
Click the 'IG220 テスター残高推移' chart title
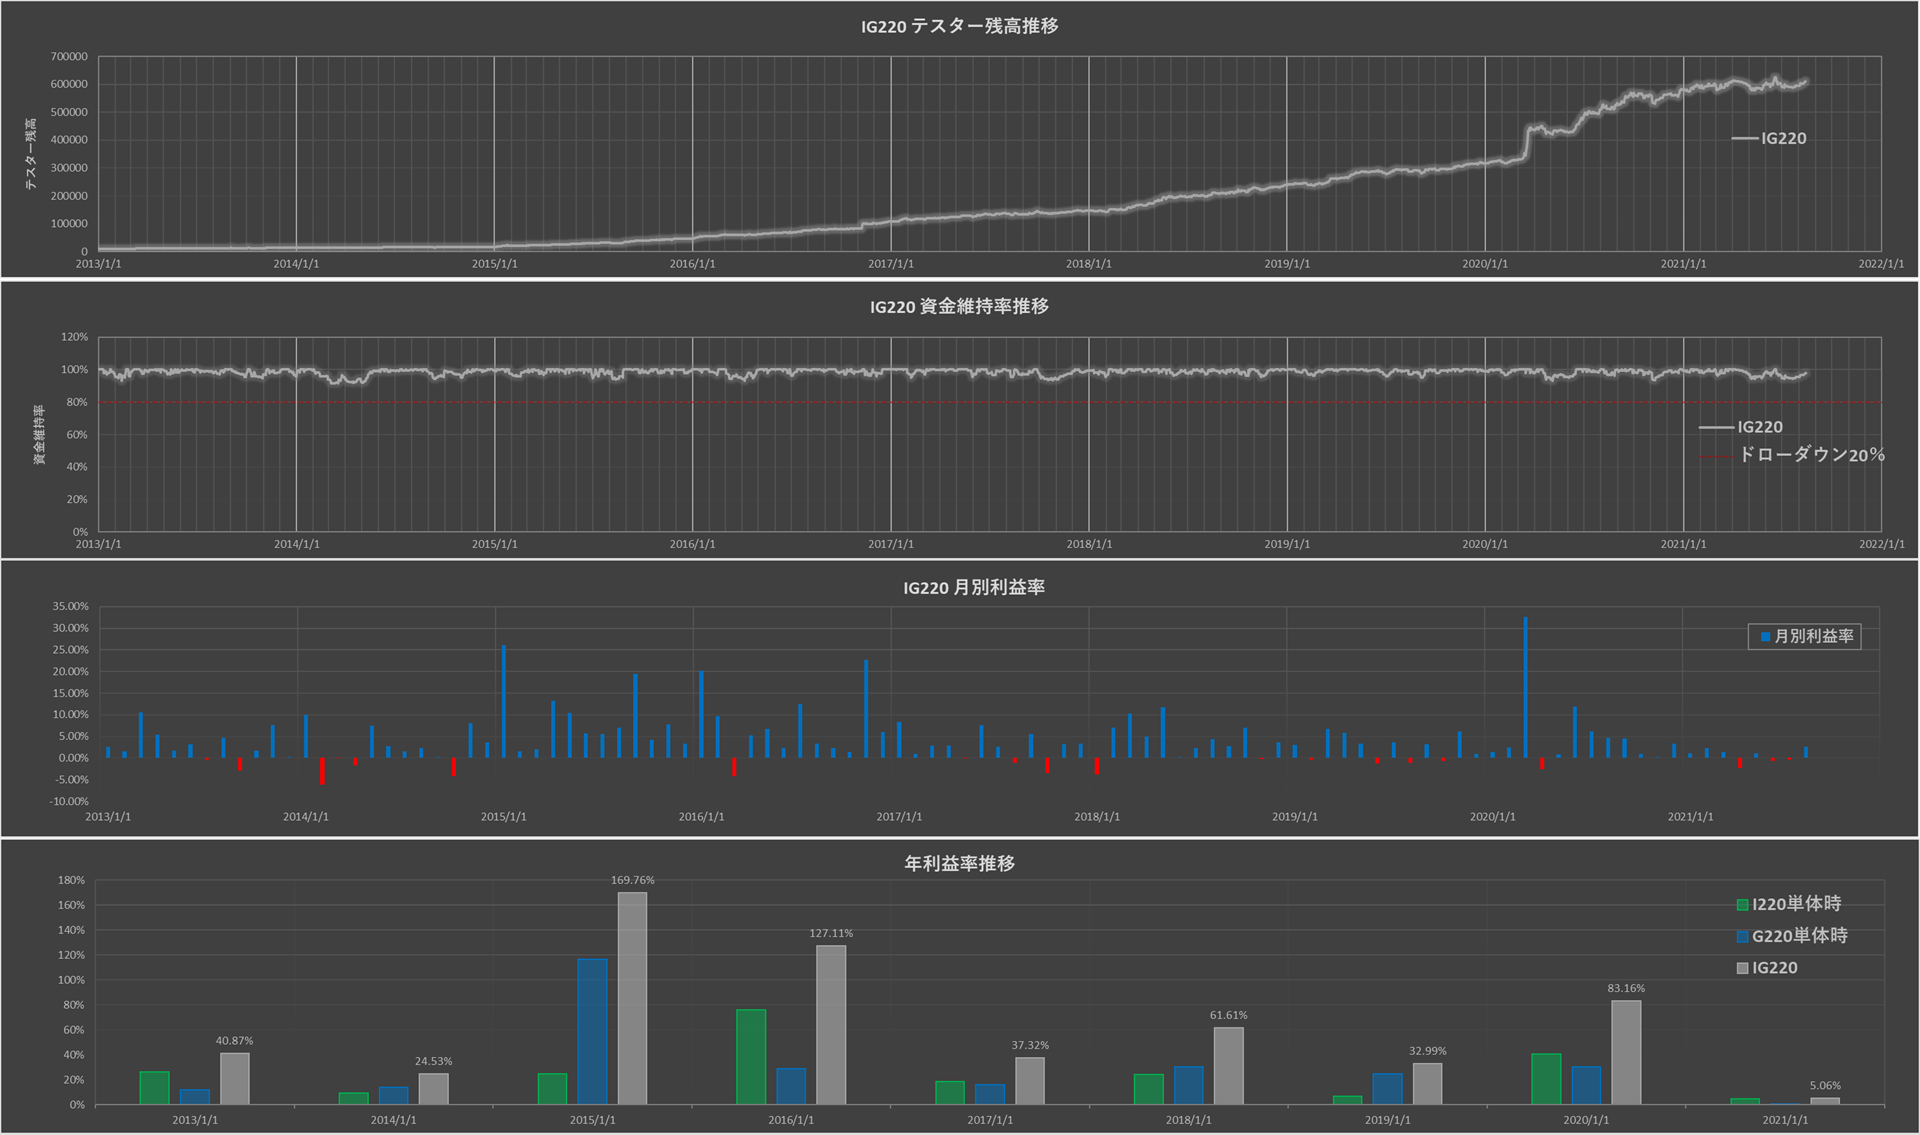(x=959, y=26)
